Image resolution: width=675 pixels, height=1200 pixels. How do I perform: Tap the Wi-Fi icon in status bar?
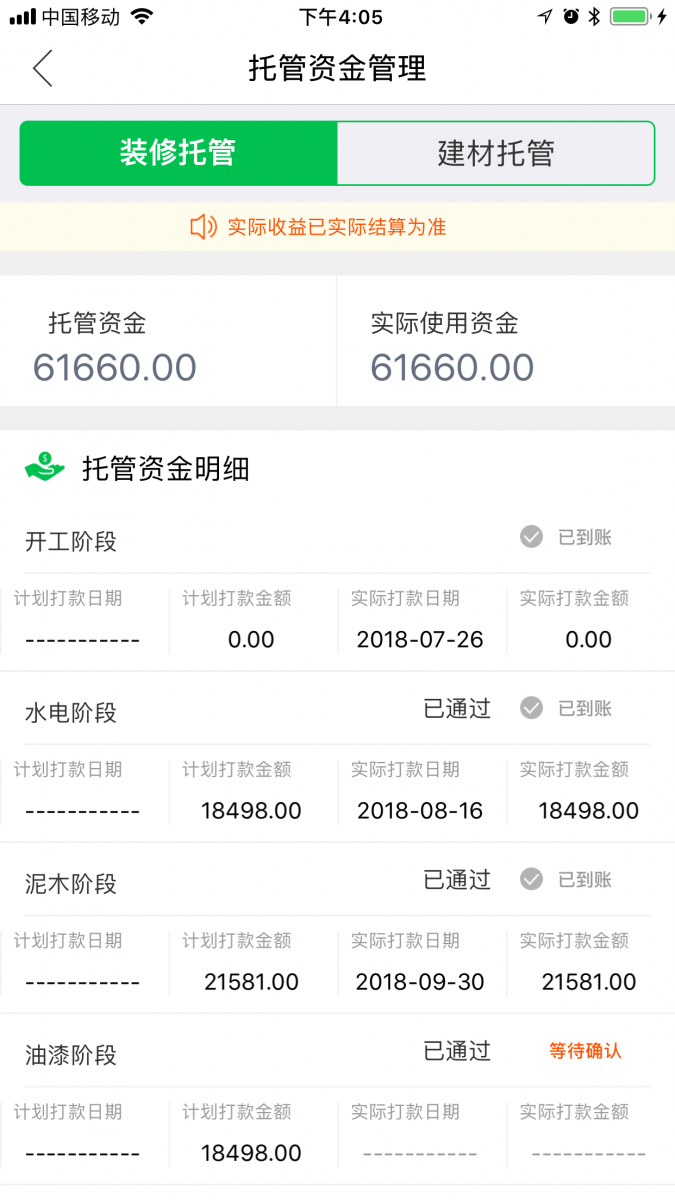142,16
